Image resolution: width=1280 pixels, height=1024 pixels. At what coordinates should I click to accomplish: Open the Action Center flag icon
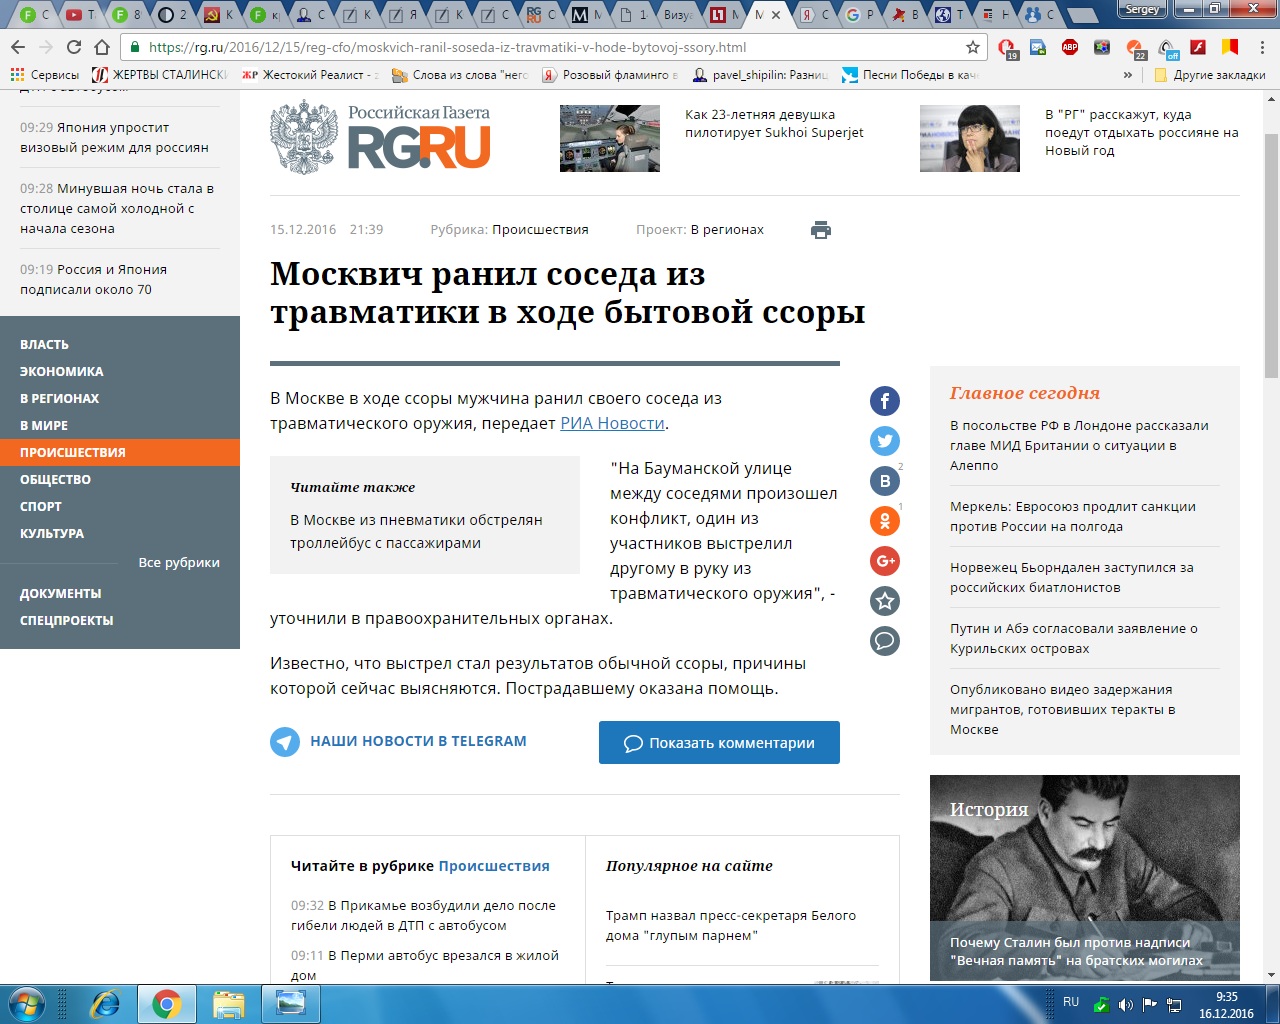click(1150, 1004)
